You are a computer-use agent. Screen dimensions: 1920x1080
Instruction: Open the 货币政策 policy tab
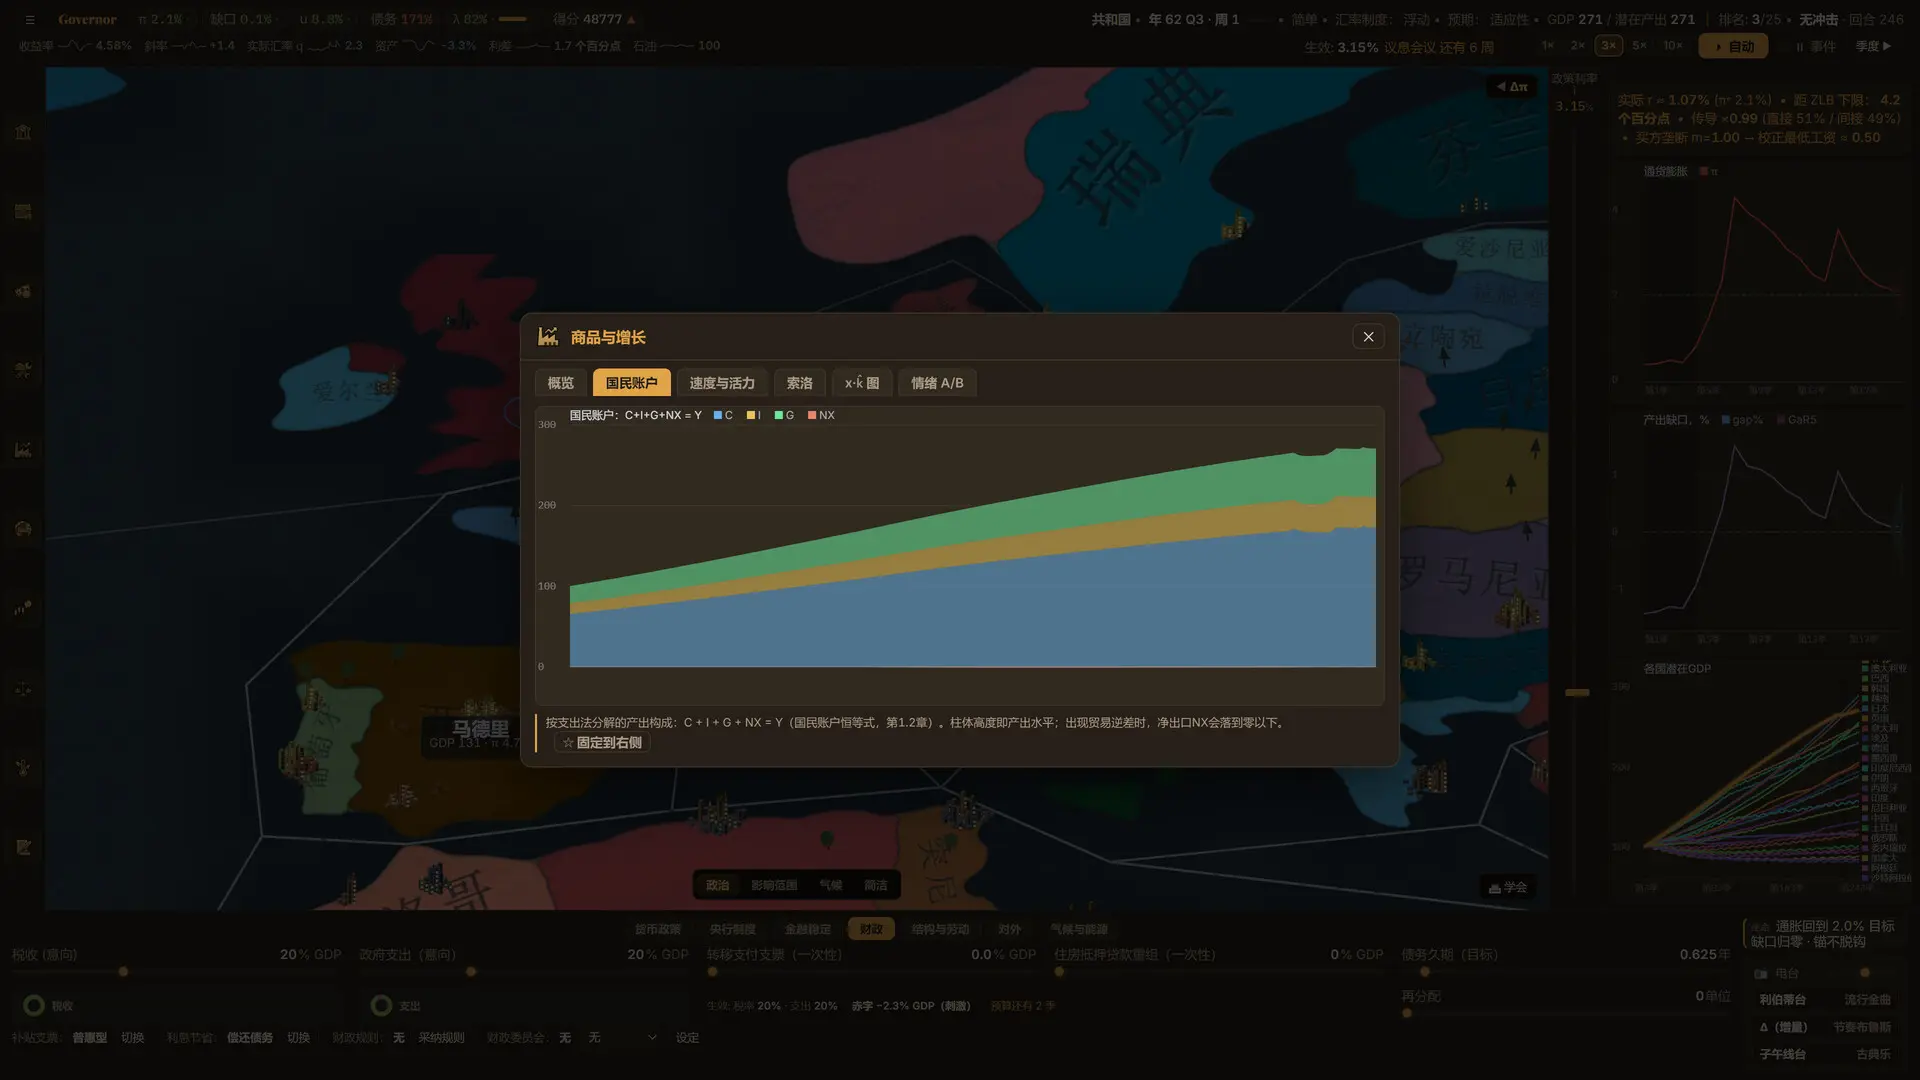(658, 929)
